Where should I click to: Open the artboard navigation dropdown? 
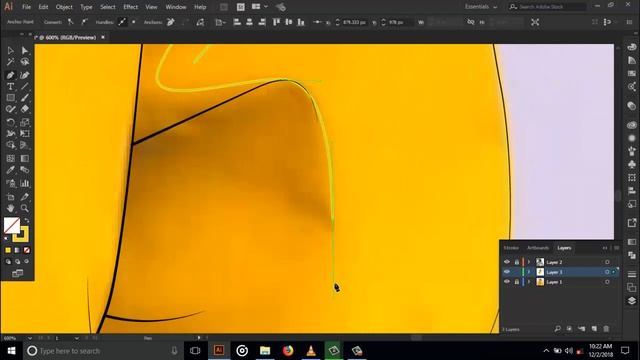[x=77, y=338]
